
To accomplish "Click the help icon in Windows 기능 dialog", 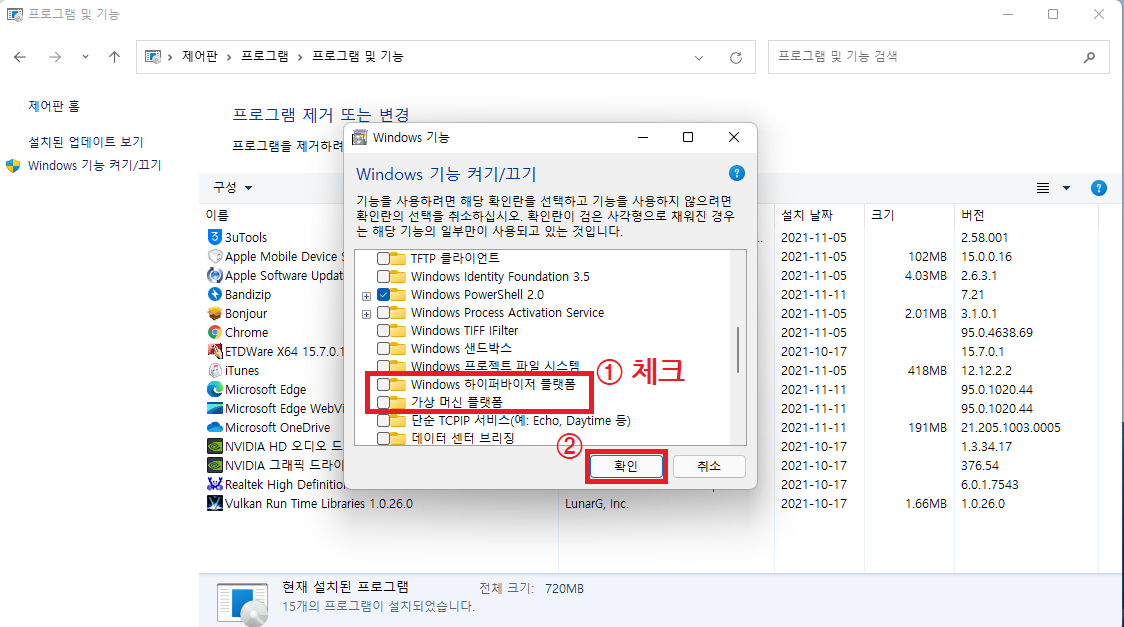I will click(736, 173).
